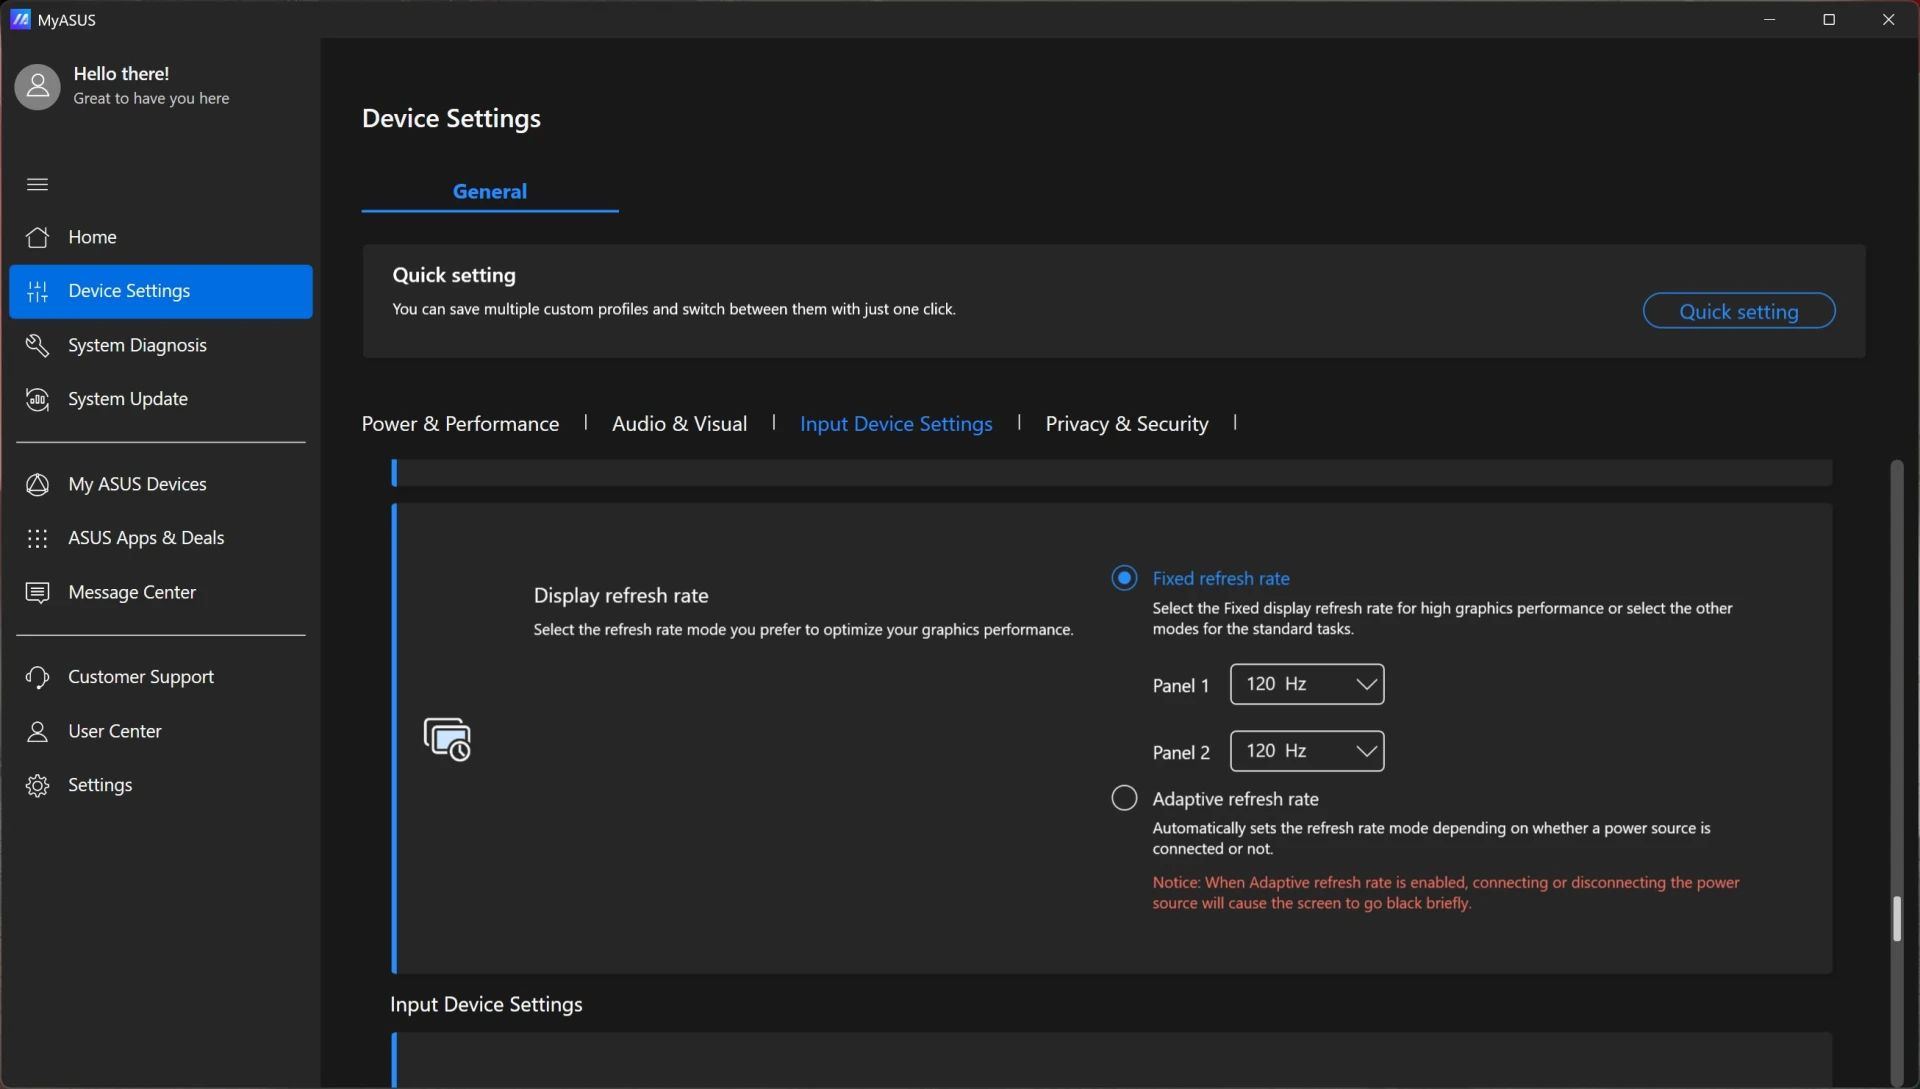Maximize the MyASUS window
The height and width of the screenshot is (1089, 1920).
(1829, 19)
